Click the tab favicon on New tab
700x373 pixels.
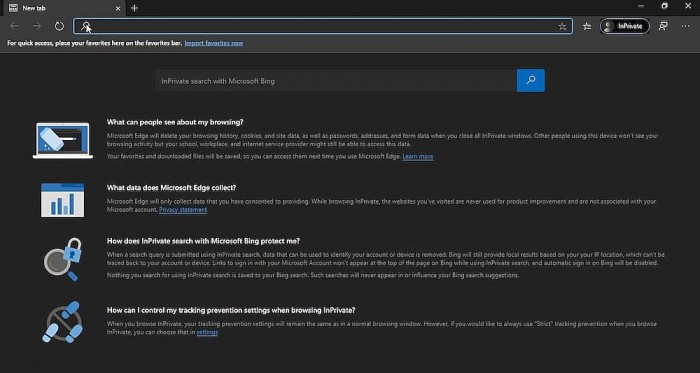coord(13,8)
